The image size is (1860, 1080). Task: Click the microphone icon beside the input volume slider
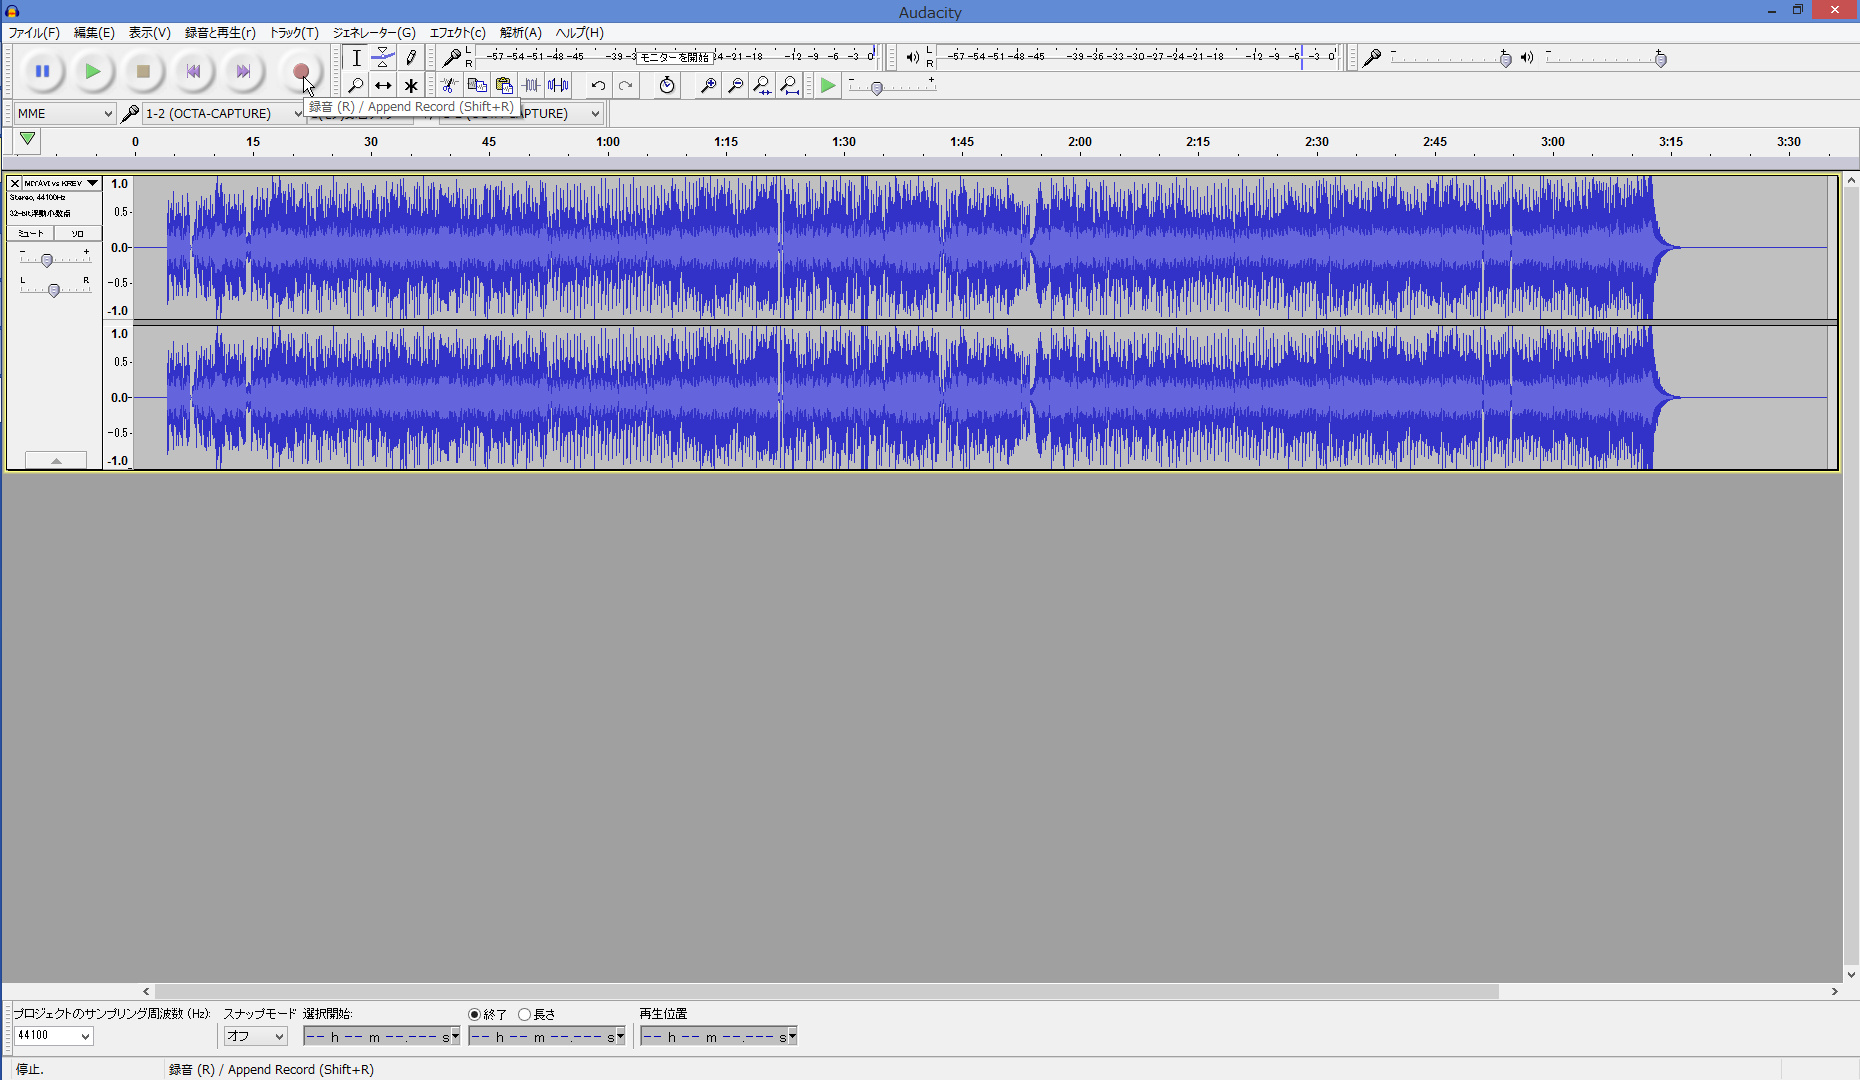tap(1372, 58)
